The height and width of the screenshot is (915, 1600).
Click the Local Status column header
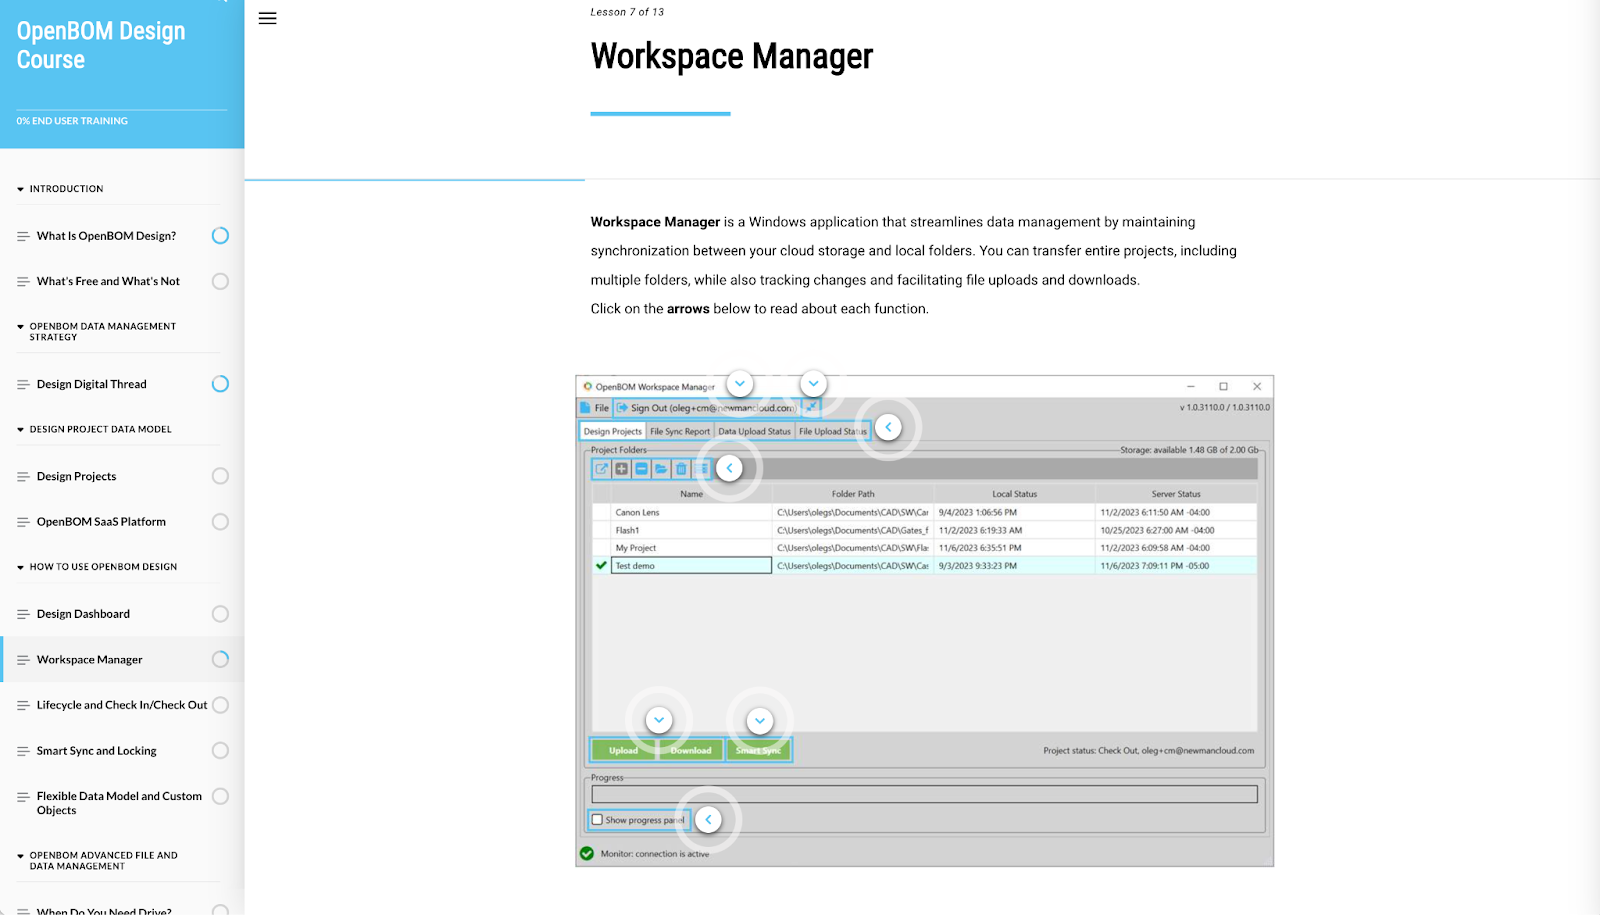[1014, 494]
